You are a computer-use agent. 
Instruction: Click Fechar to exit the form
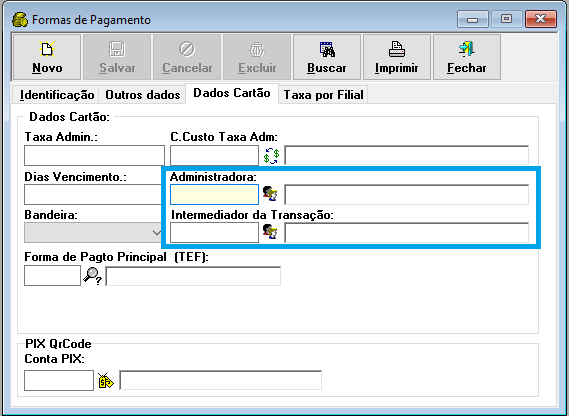pyautogui.click(x=467, y=57)
